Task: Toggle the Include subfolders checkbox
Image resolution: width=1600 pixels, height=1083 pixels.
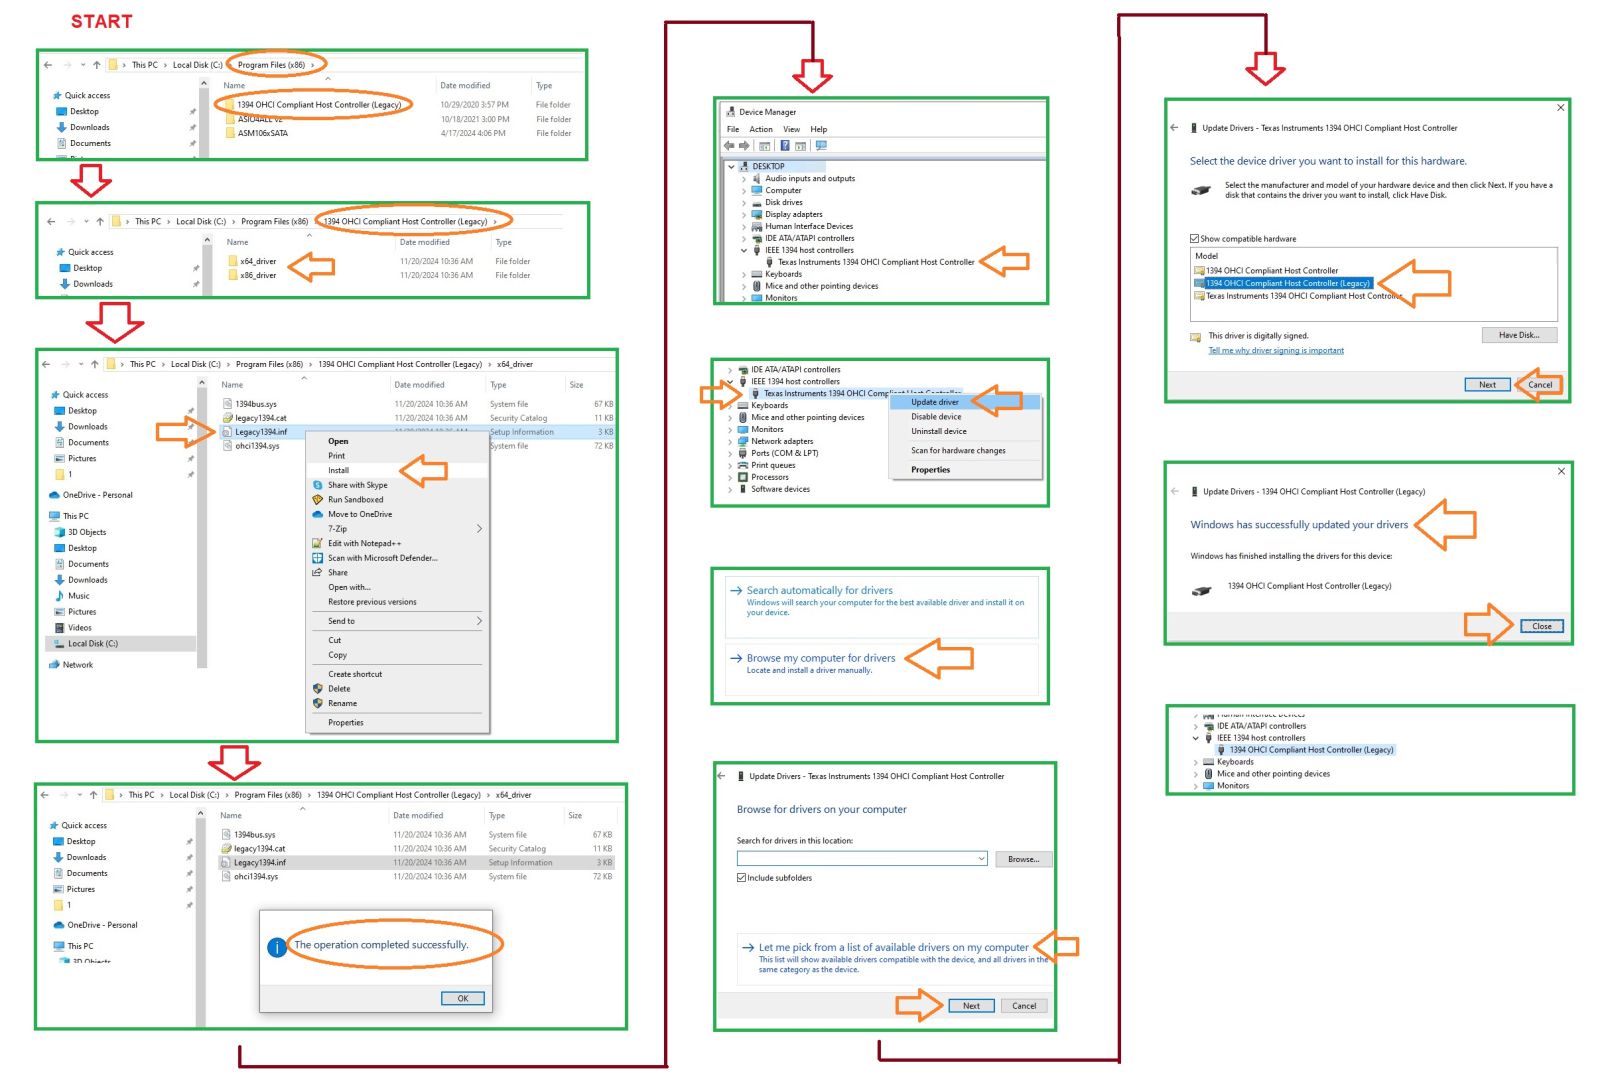Action: click(x=742, y=878)
